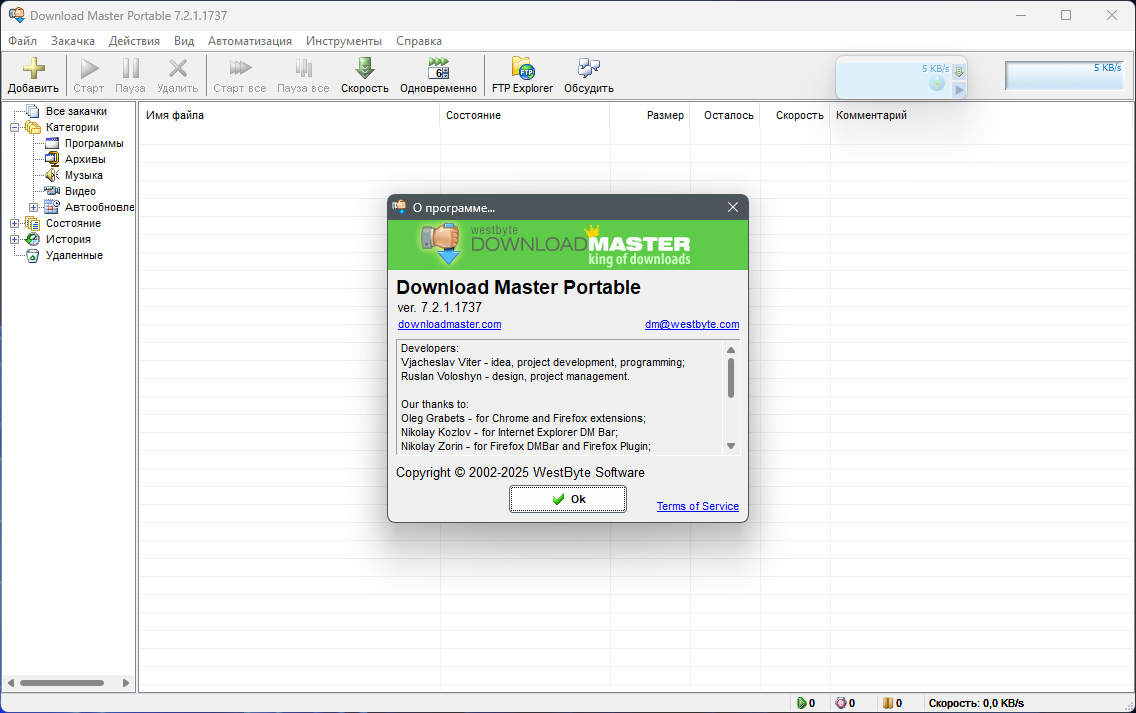The height and width of the screenshot is (713, 1136).
Task: Click the Download Master icon in main title bar
Action: (x=17, y=15)
